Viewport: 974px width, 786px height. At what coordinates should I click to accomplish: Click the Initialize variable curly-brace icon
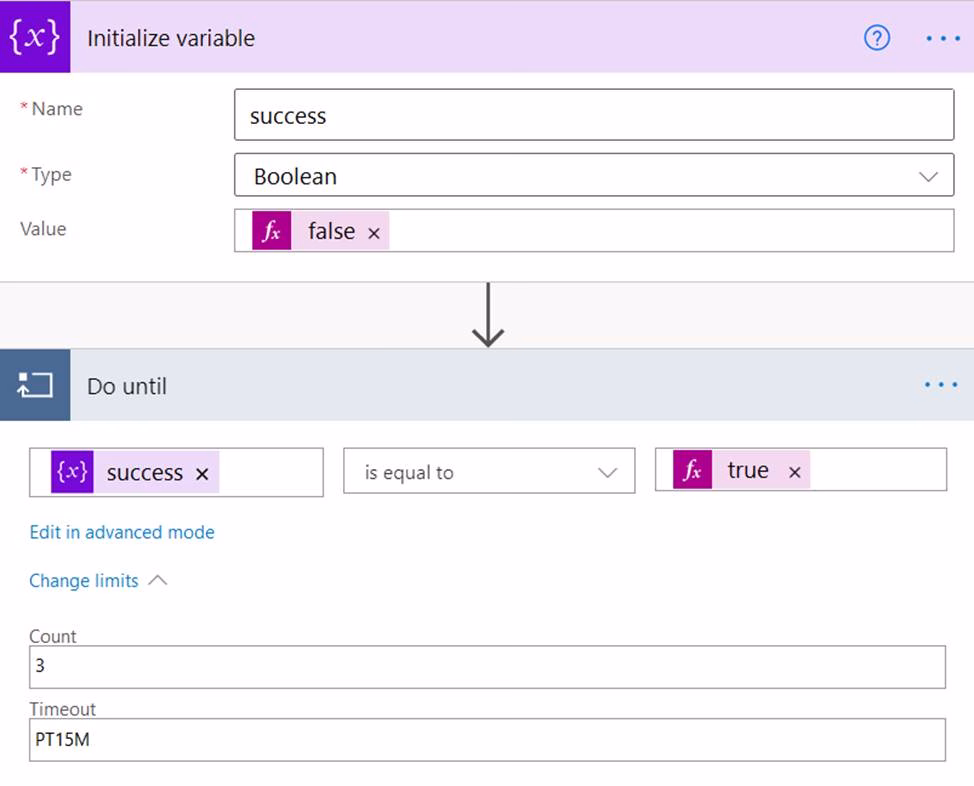[x=35, y=37]
